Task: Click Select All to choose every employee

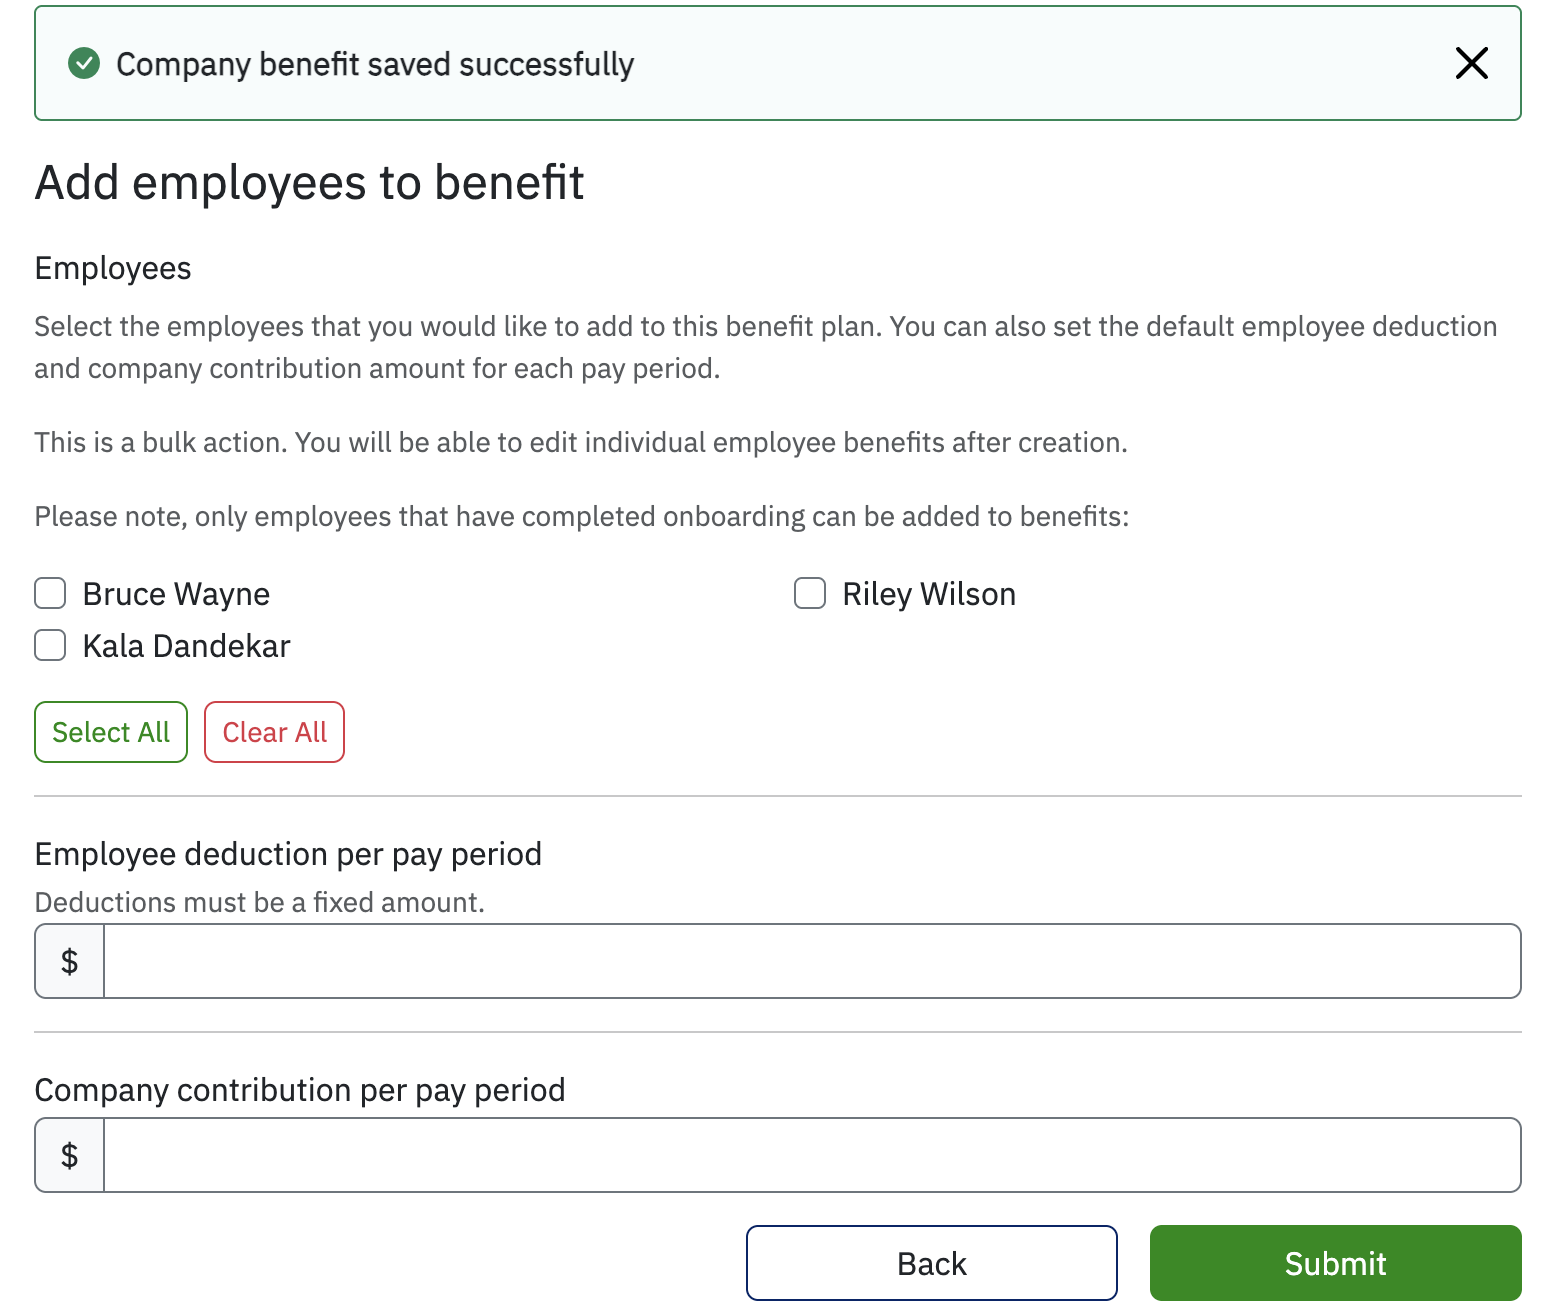Action: click(110, 731)
